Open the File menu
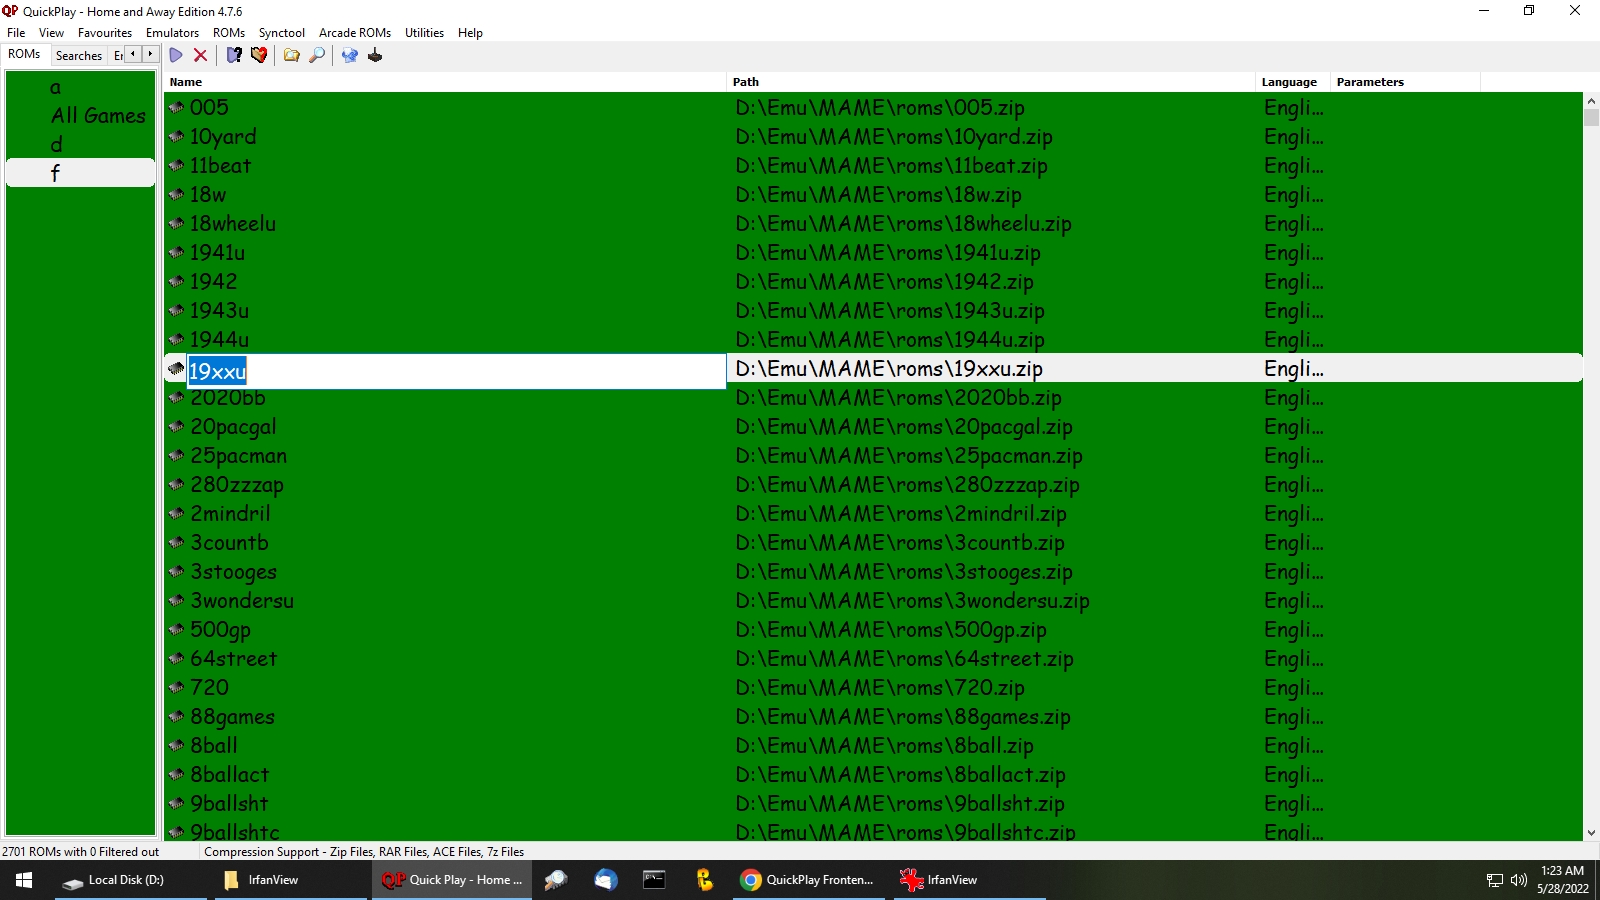The width and height of the screenshot is (1600, 900). (x=16, y=33)
